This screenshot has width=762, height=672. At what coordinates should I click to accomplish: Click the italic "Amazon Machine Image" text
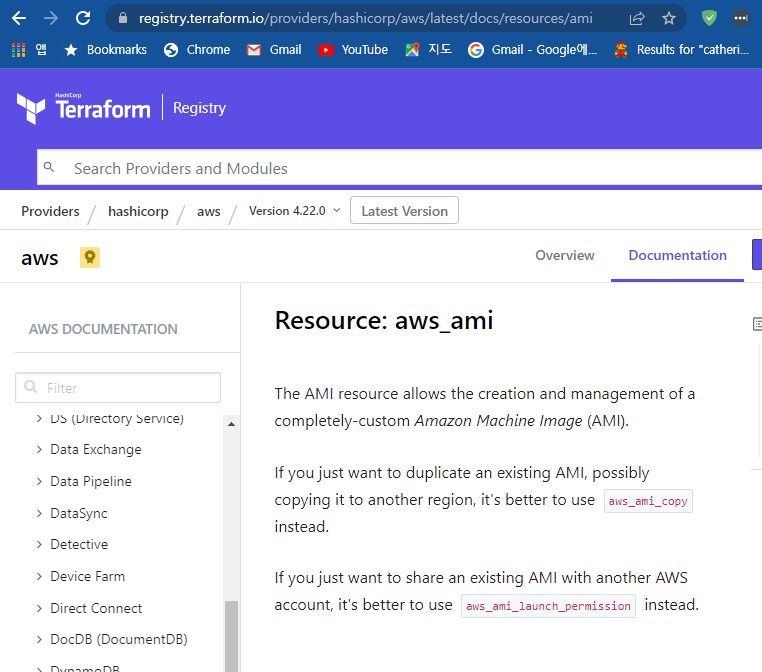click(x=498, y=421)
